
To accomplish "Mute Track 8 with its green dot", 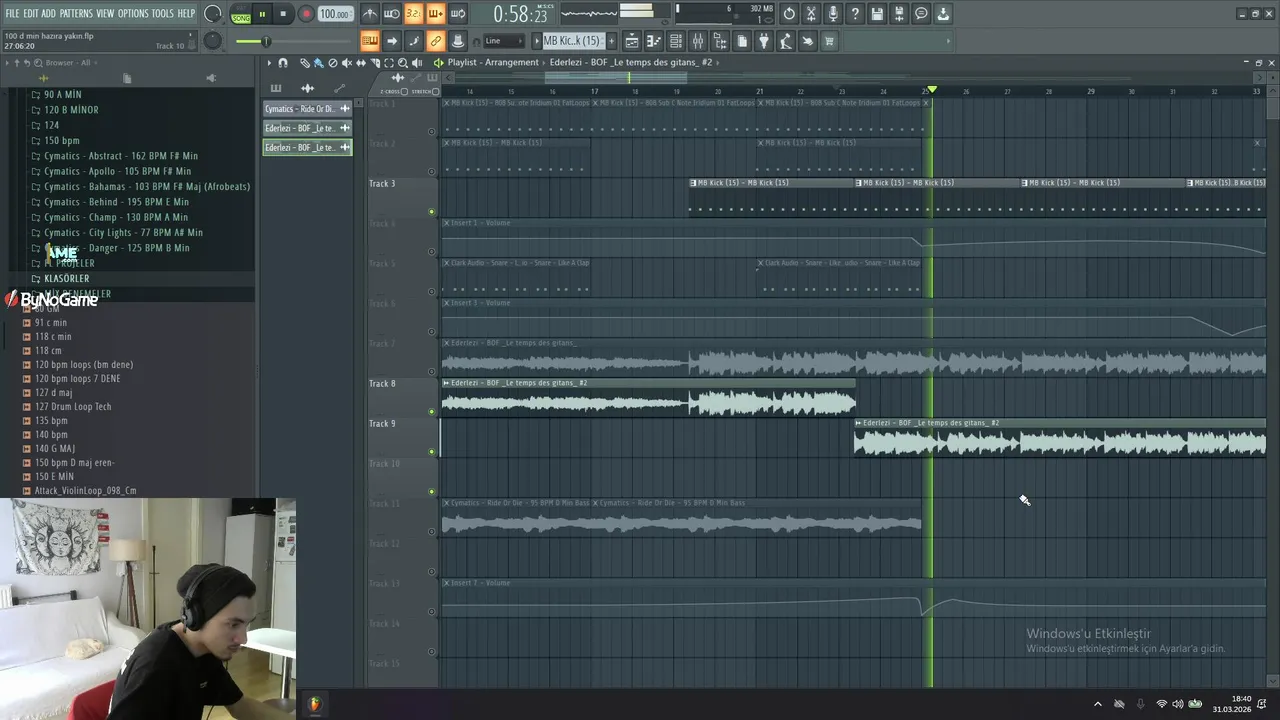I will (x=432, y=411).
